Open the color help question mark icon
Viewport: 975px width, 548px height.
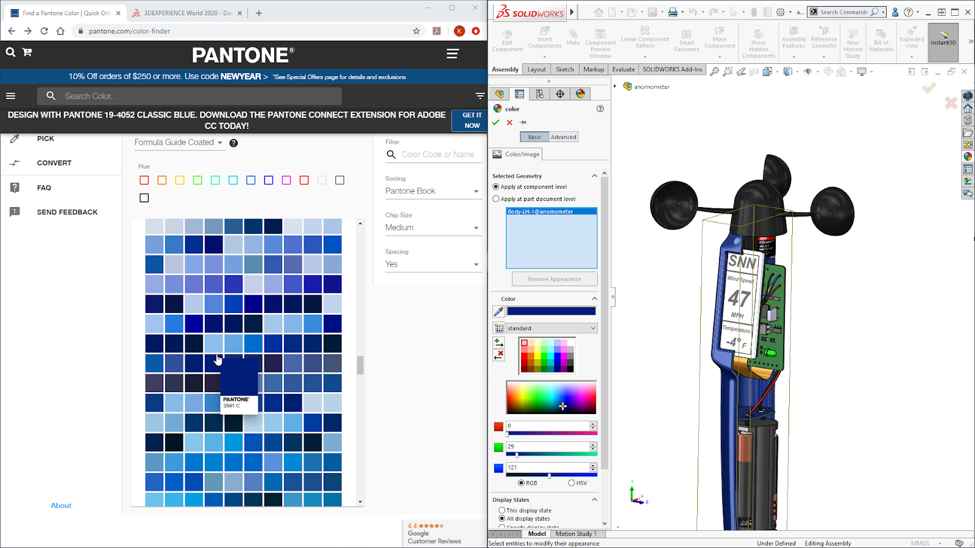pyautogui.click(x=600, y=108)
